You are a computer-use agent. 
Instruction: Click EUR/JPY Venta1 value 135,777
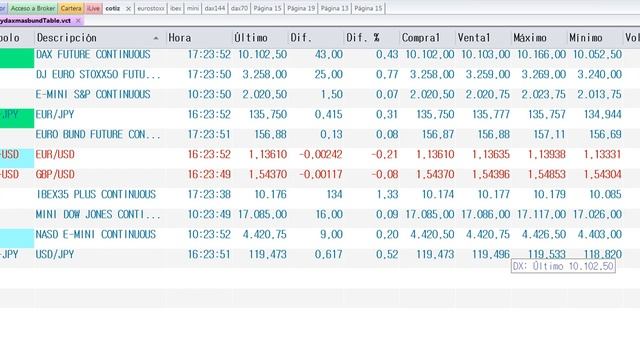click(x=491, y=114)
